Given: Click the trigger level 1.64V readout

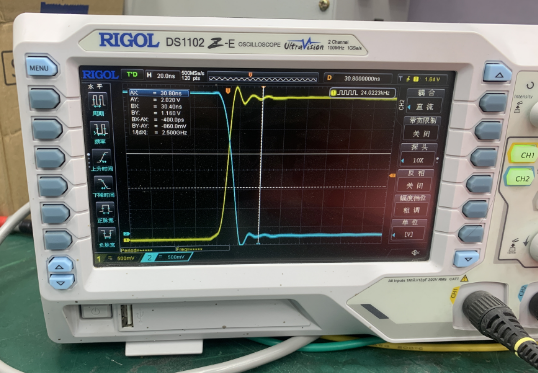Looking at the screenshot, I should point(423,79).
